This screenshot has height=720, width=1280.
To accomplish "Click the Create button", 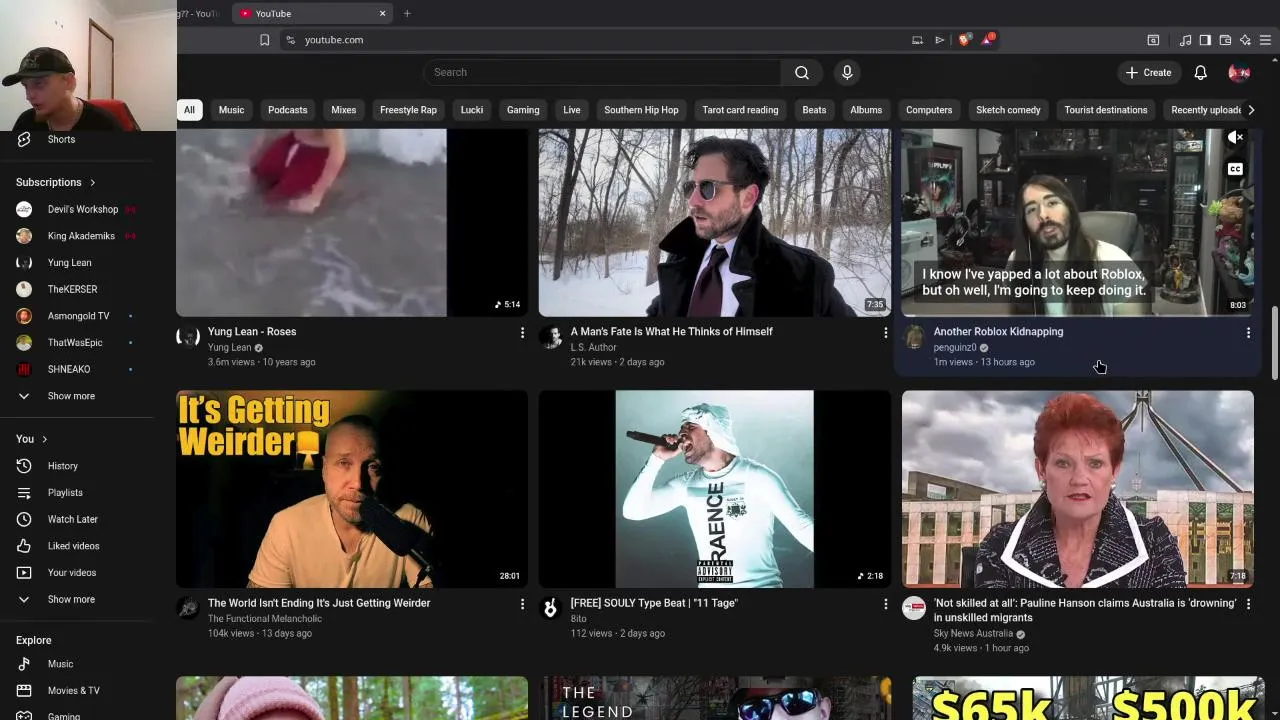I will (x=1148, y=72).
